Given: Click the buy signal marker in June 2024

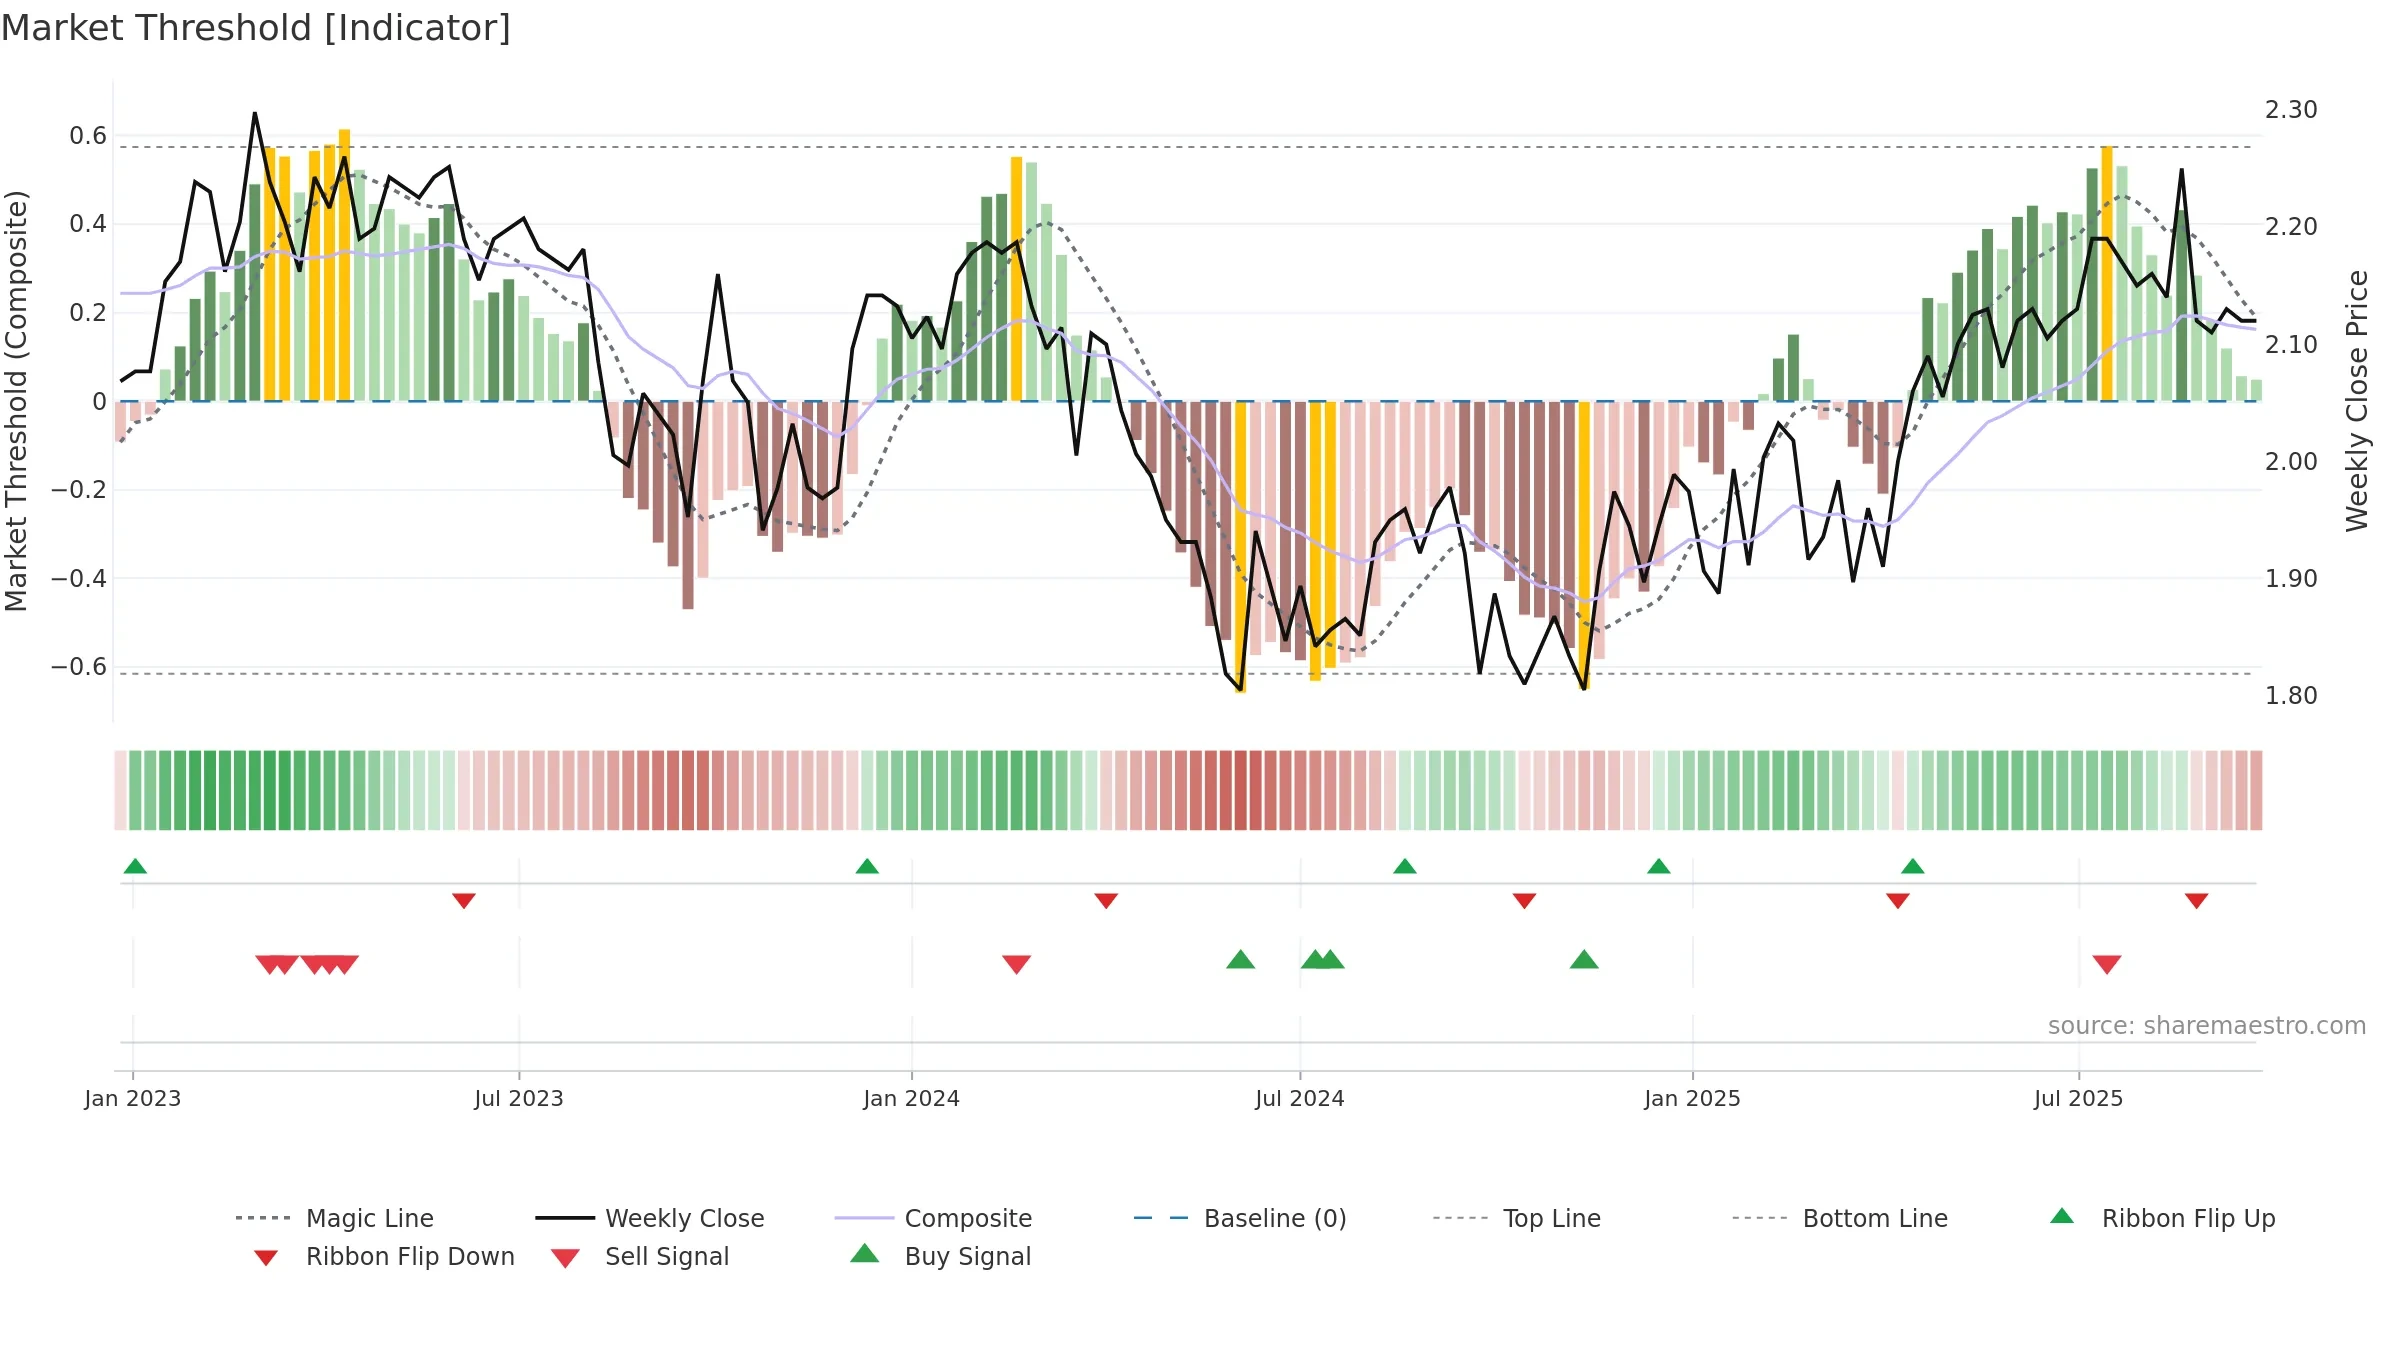Looking at the screenshot, I should pyautogui.click(x=1241, y=959).
